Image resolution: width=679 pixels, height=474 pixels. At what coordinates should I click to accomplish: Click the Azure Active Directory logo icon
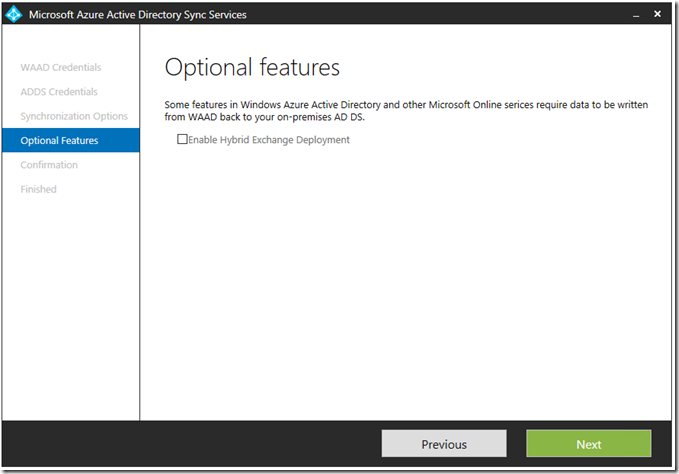point(14,14)
